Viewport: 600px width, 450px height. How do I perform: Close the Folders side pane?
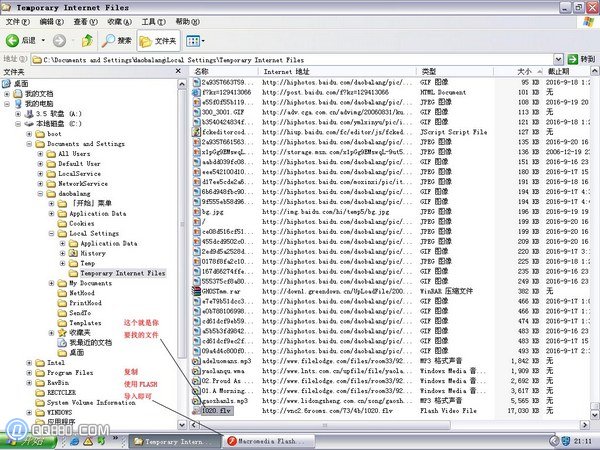pos(178,71)
